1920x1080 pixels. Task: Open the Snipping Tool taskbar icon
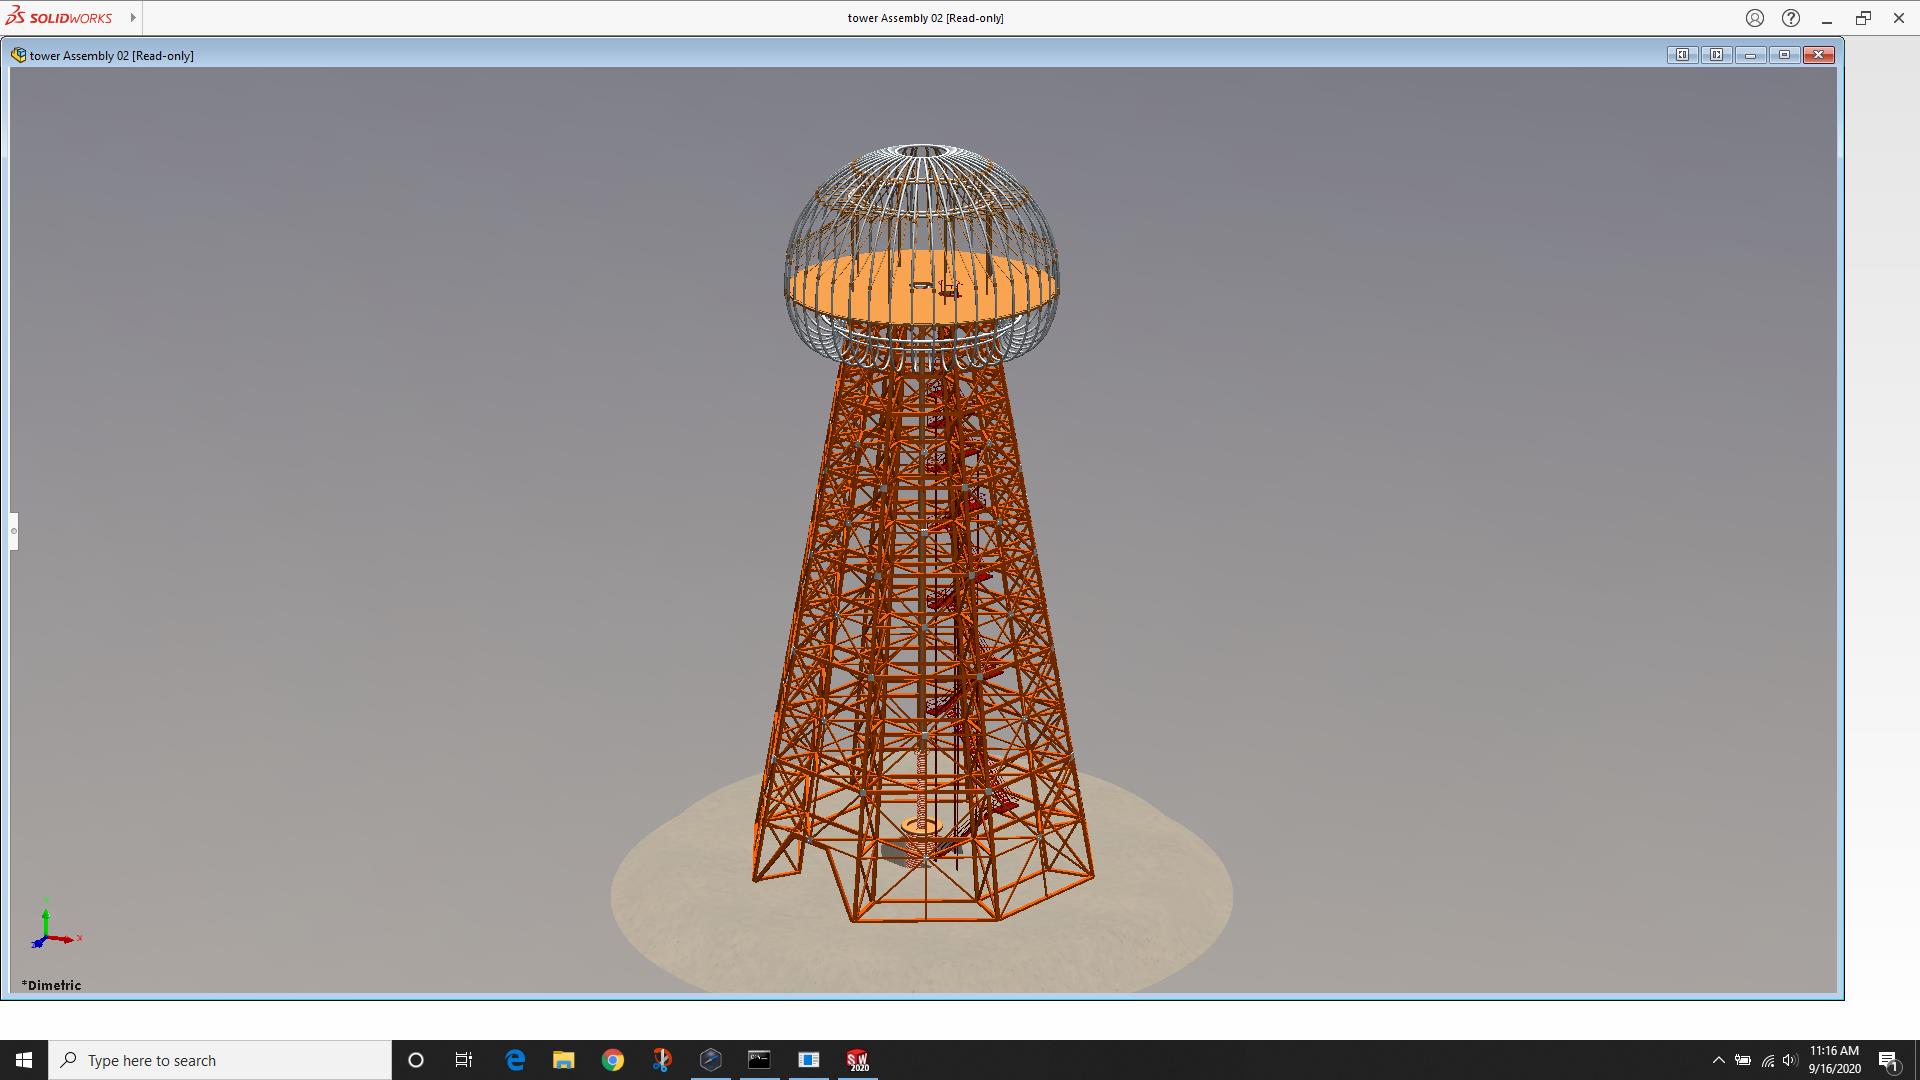[x=661, y=1060]
